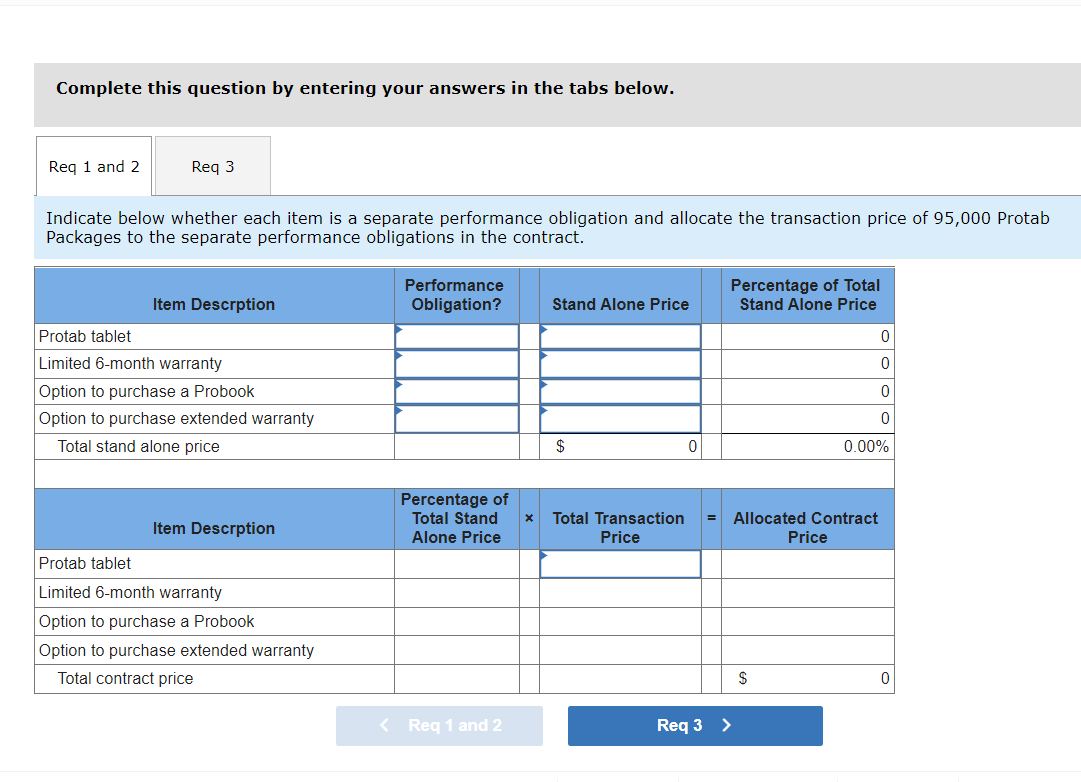Open Performance Obligation dropdown for extended warranty
The height and width of the screenshot is (782, 1081).
(x=456, y=417)
